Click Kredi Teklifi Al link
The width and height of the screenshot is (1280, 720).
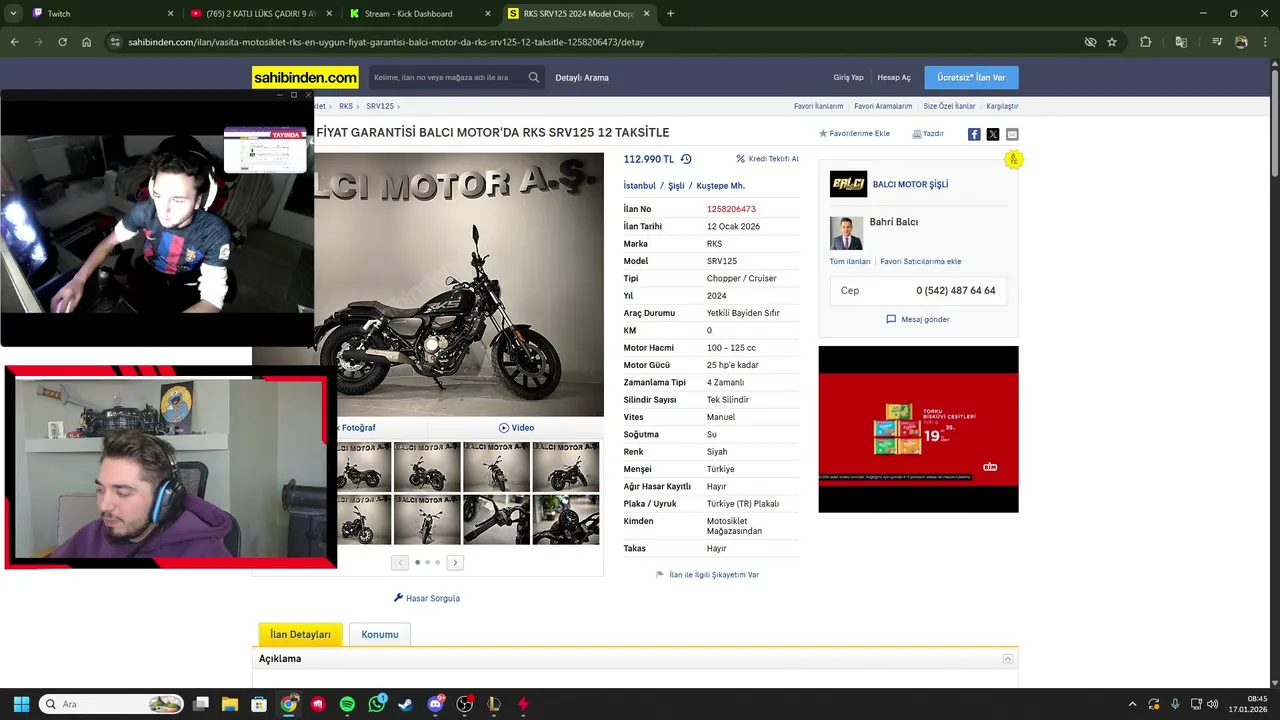pos(767,159)
